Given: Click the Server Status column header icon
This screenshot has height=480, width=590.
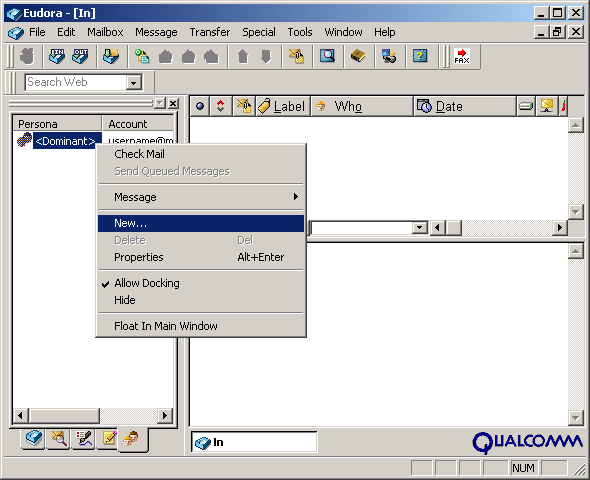Looking at the screenshot, I should point(547,106).
